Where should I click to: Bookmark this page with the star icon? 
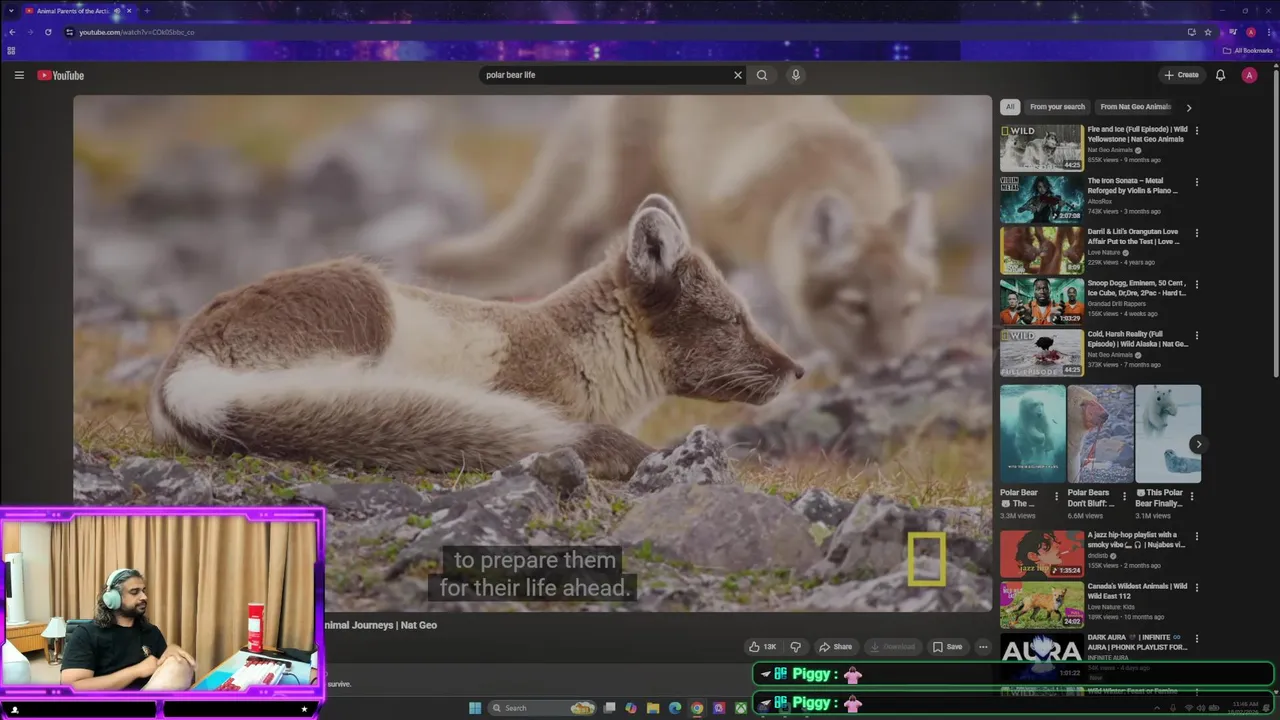[1208, 32]
